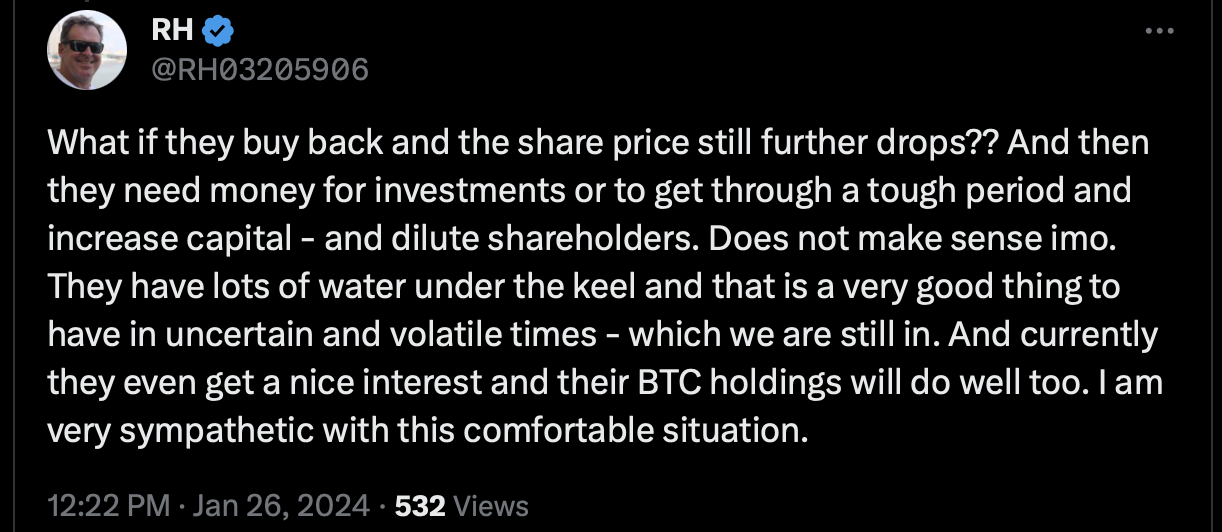1222x532 pixels.
Task: Click the Jan 26, 2024 date
Action: [282, 505]
